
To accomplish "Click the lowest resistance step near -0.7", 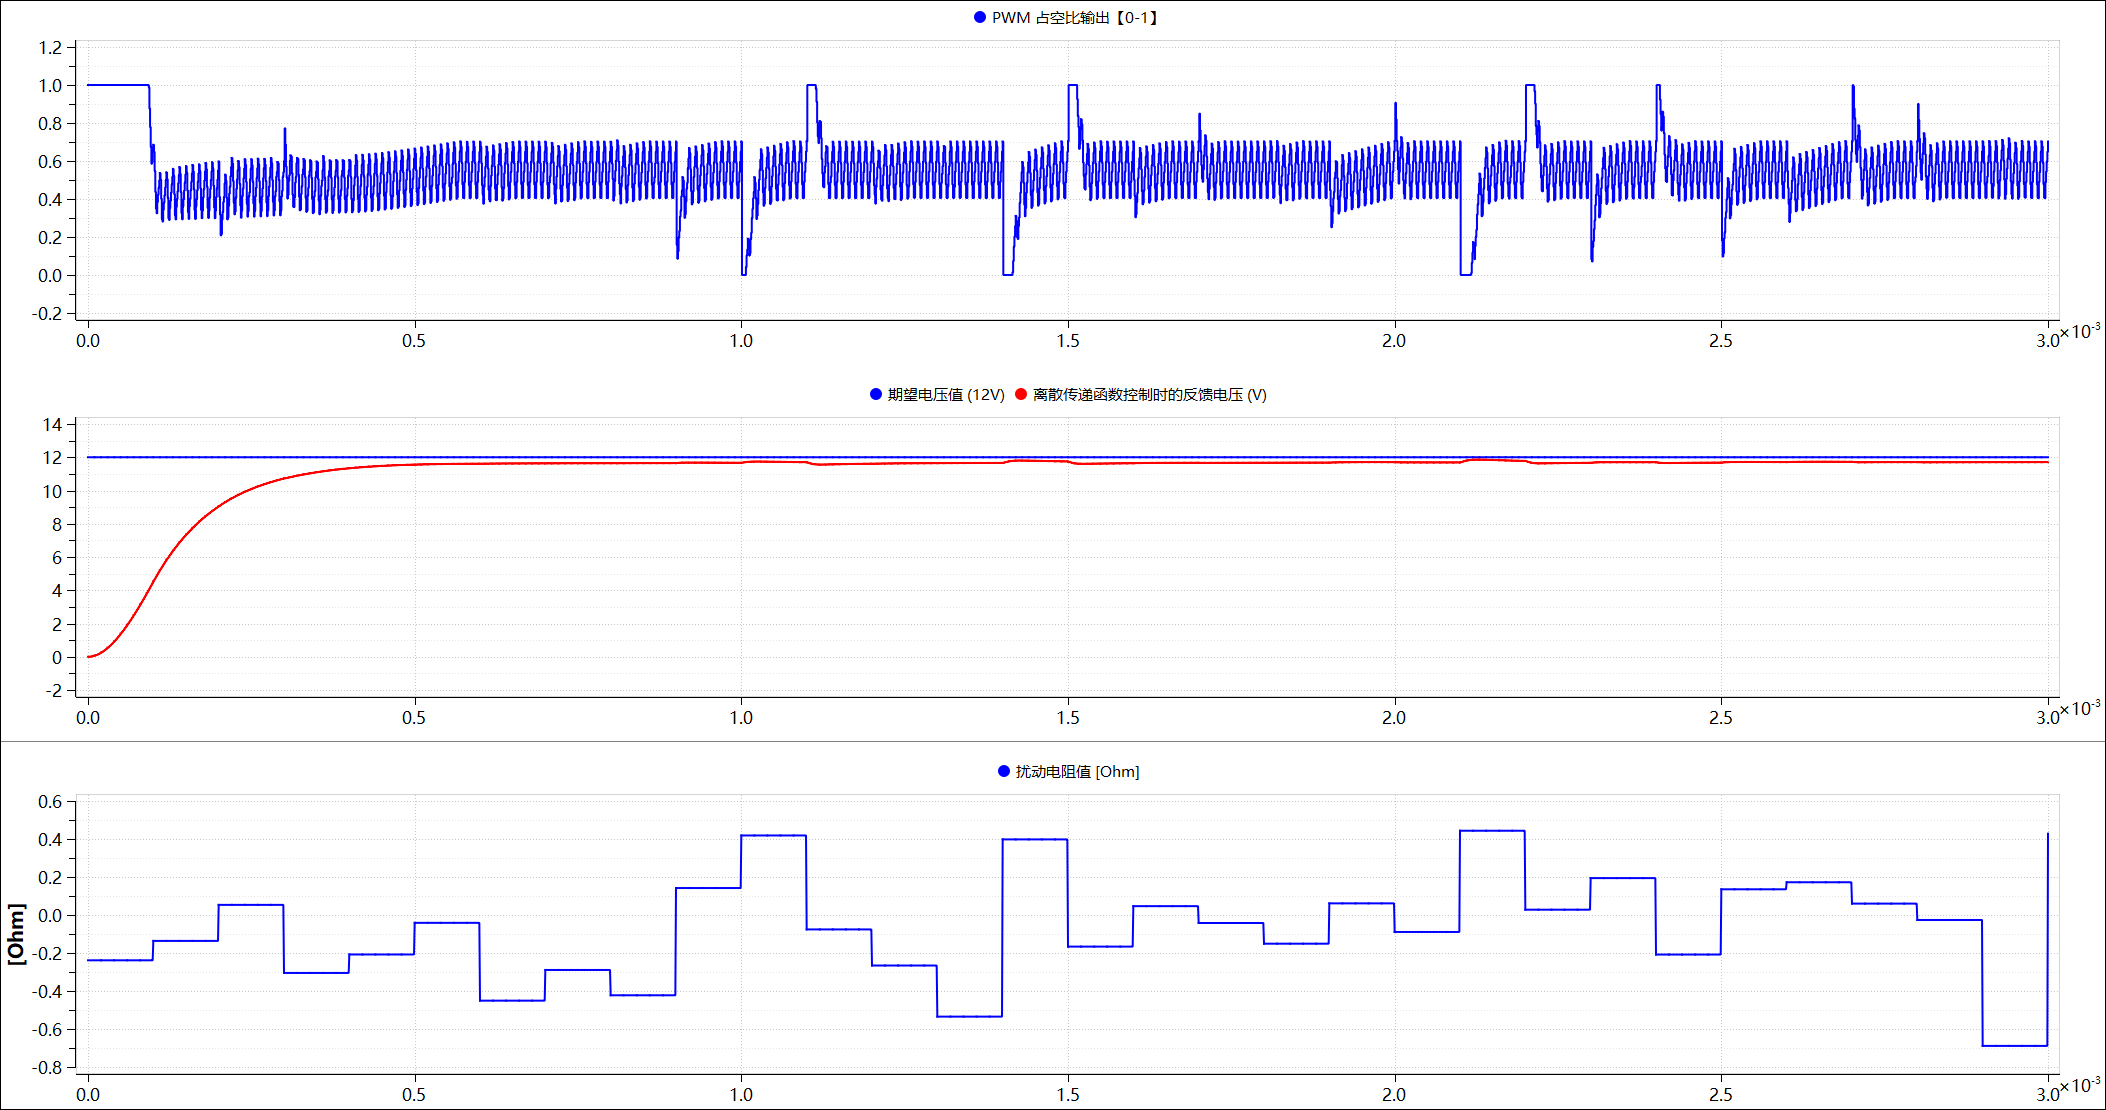I will pos(2014,1046).
